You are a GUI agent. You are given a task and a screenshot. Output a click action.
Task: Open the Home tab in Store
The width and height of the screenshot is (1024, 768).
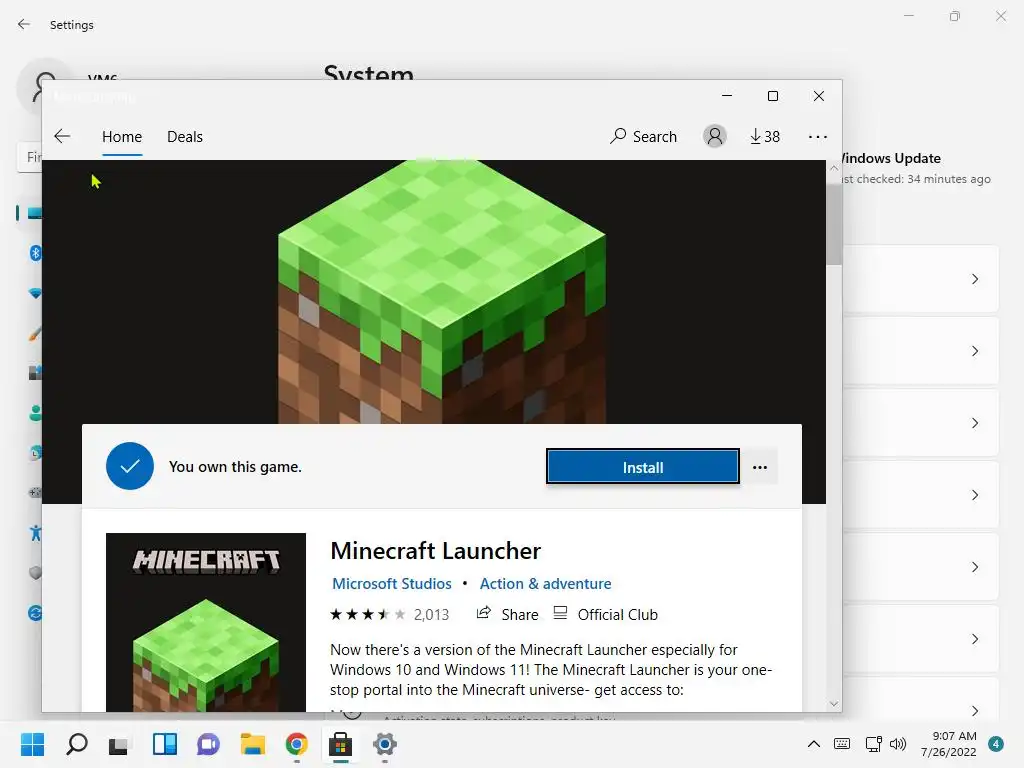click(121, 136)
